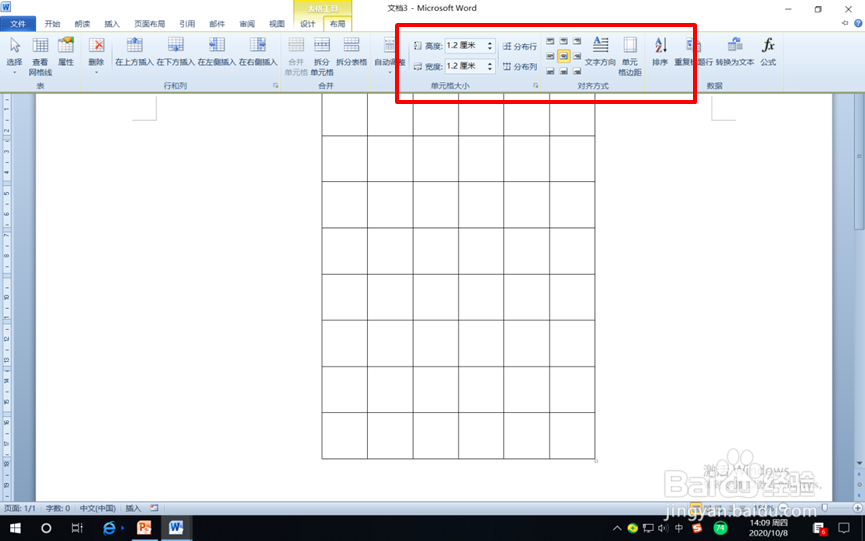Click the 字数: 0 word count
Viewport: 865px width, 541px height.
tap(57, 508)
